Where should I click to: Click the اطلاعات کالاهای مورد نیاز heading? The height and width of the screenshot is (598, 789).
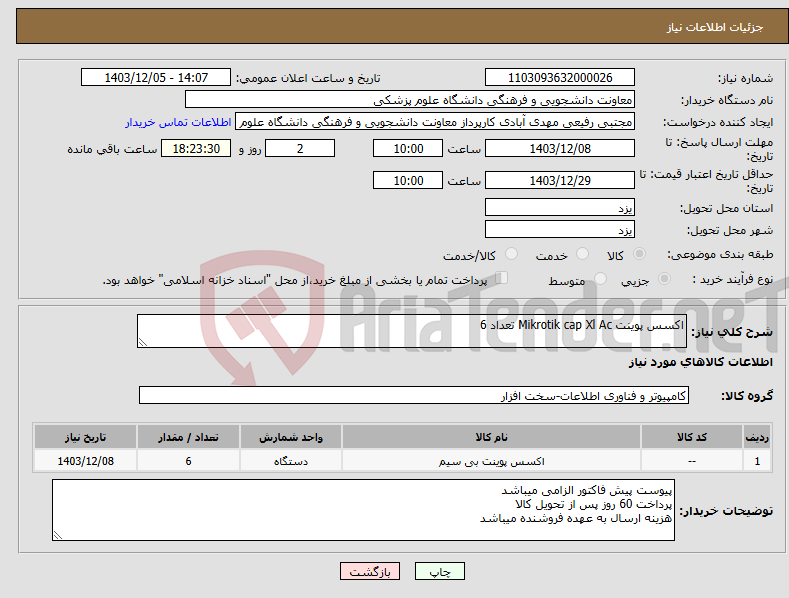(700, 362)
